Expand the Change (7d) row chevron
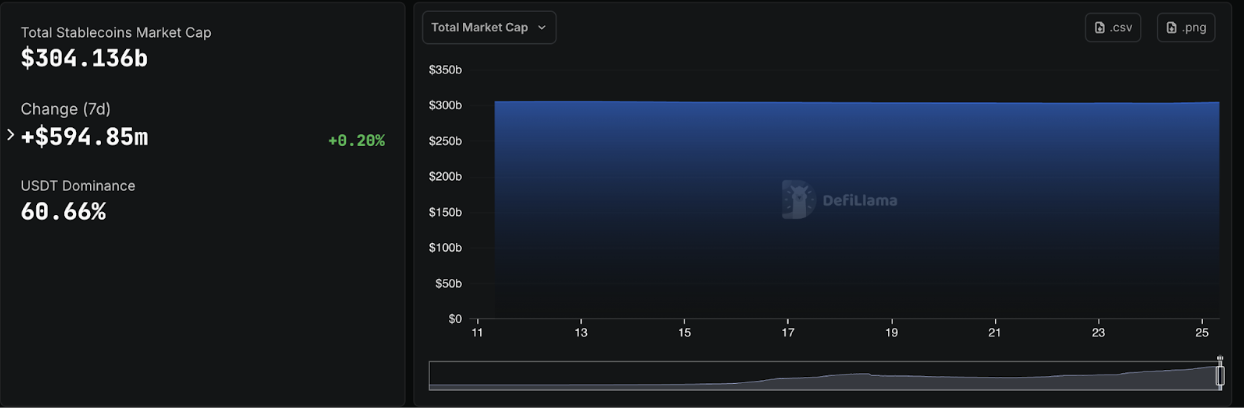Screen dimensions: 1244x410 (11, 135)
